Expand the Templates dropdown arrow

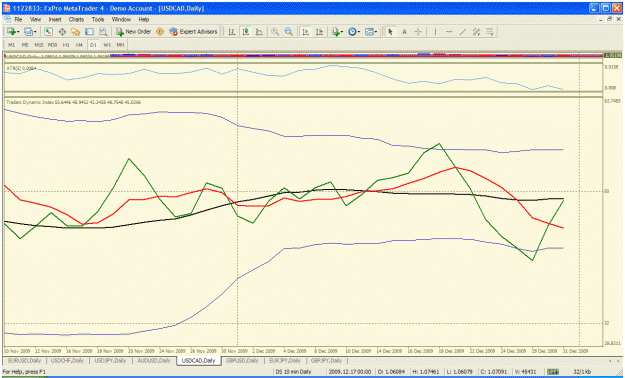click(376, 32)
